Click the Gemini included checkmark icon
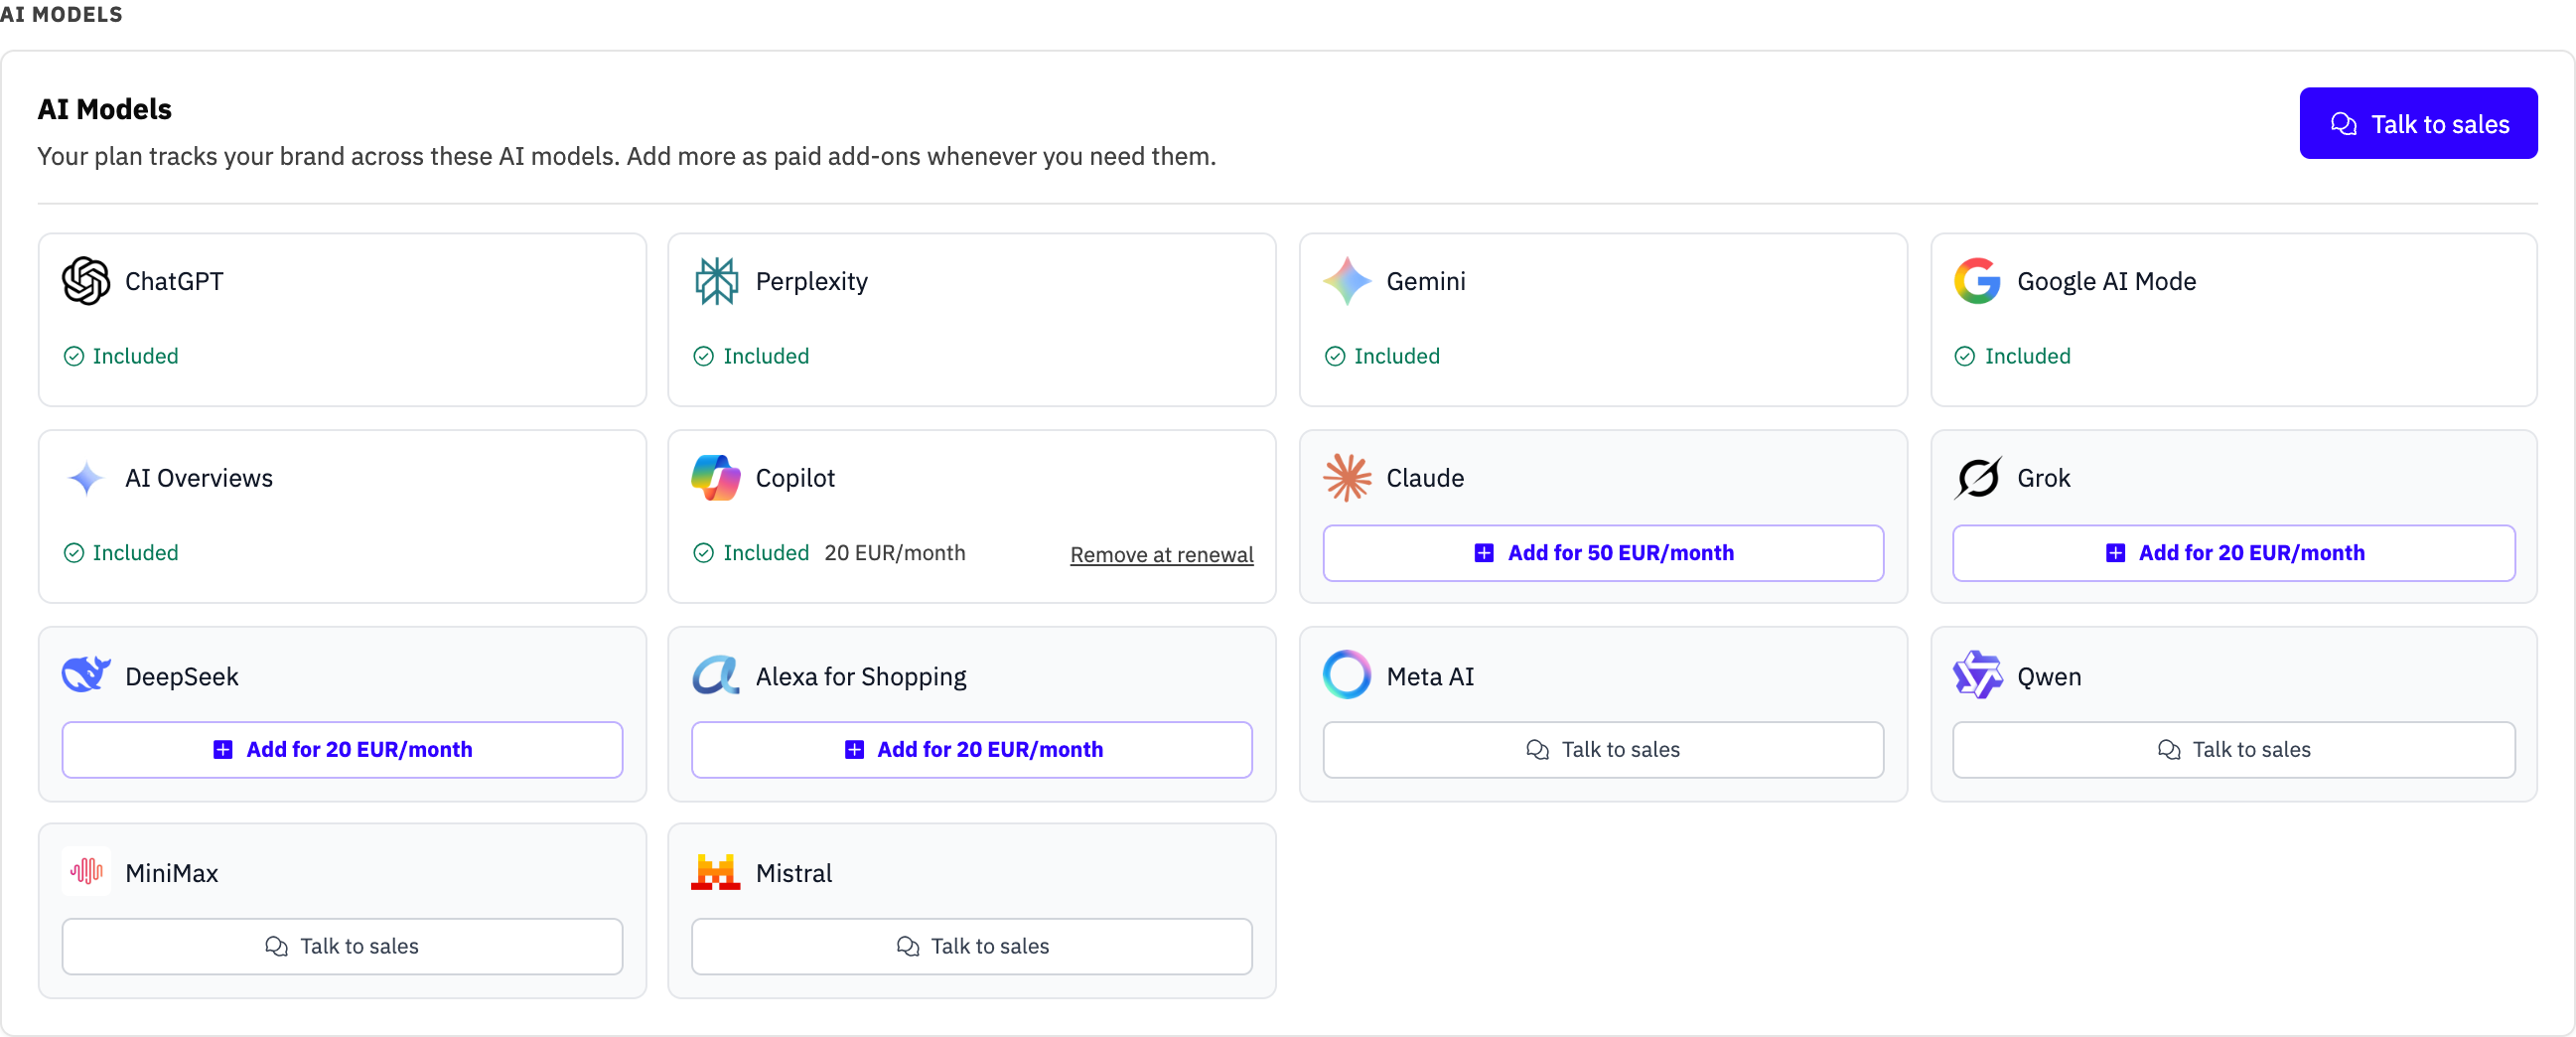Viewport: 2576px width, 1037px height. (x=1335, y=357)
